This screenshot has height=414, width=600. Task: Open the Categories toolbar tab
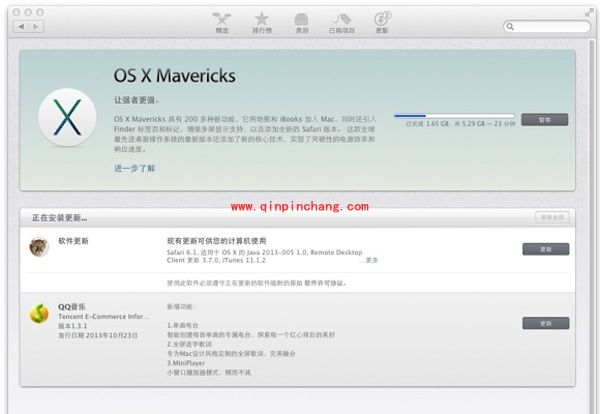(302, 23)
